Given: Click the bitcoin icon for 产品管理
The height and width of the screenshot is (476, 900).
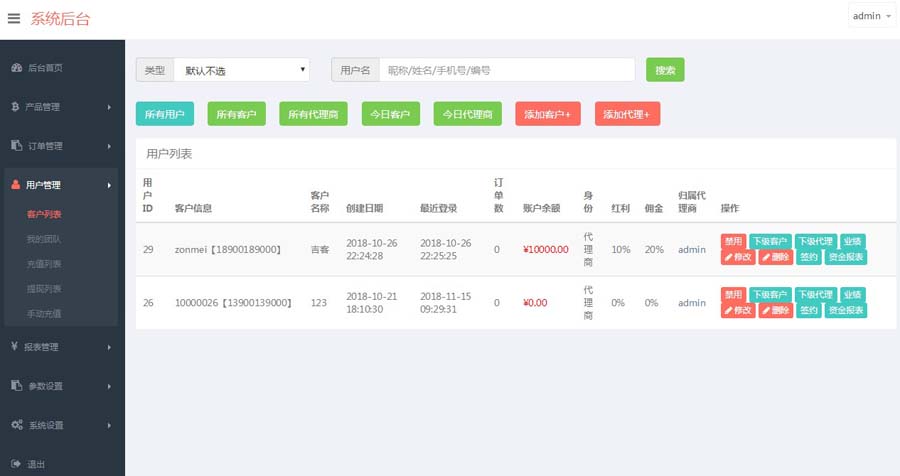Looking at the screenshot, I should pos(16,107).
